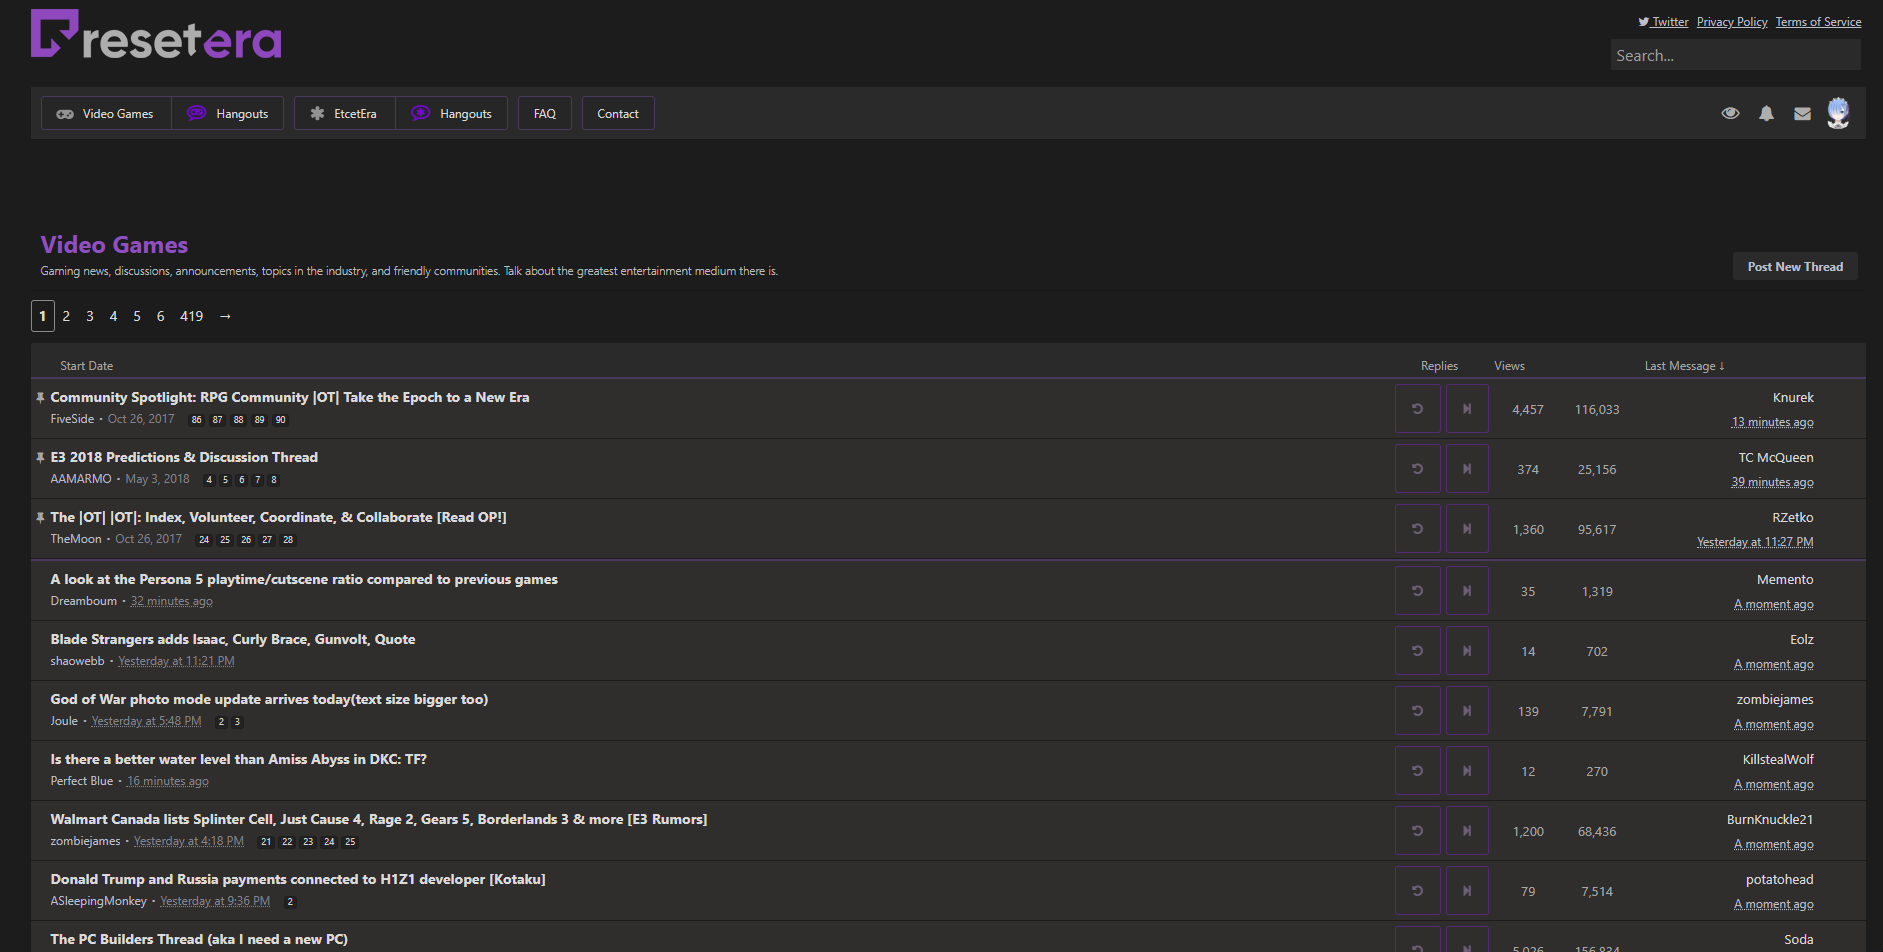Click the Twitter link
Image resolution: width=1883 pixels, height=952 pixels.
pos(1663,22)
